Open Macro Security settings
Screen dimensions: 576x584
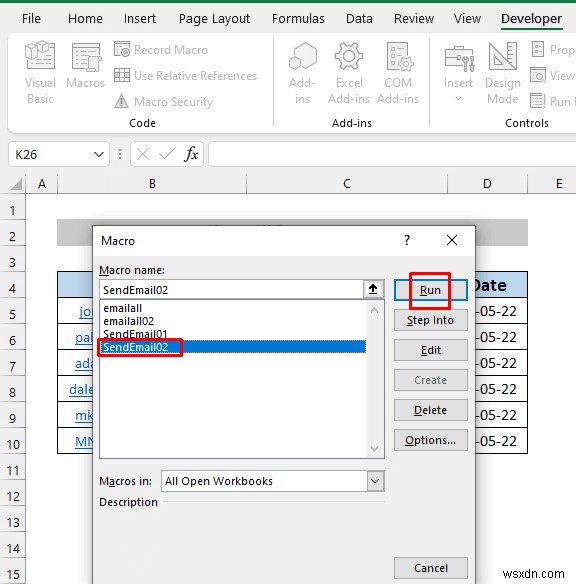[163, 101]
